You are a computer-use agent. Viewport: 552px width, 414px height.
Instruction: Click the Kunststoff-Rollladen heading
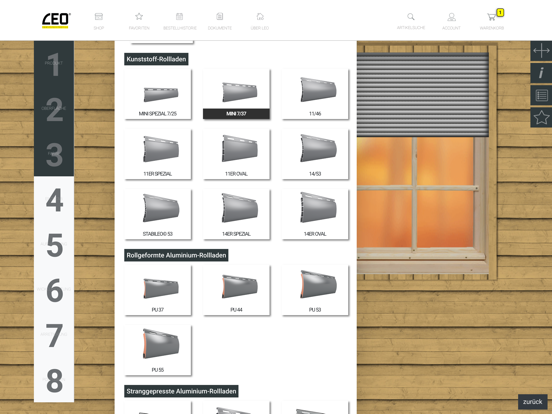[156, 59]
